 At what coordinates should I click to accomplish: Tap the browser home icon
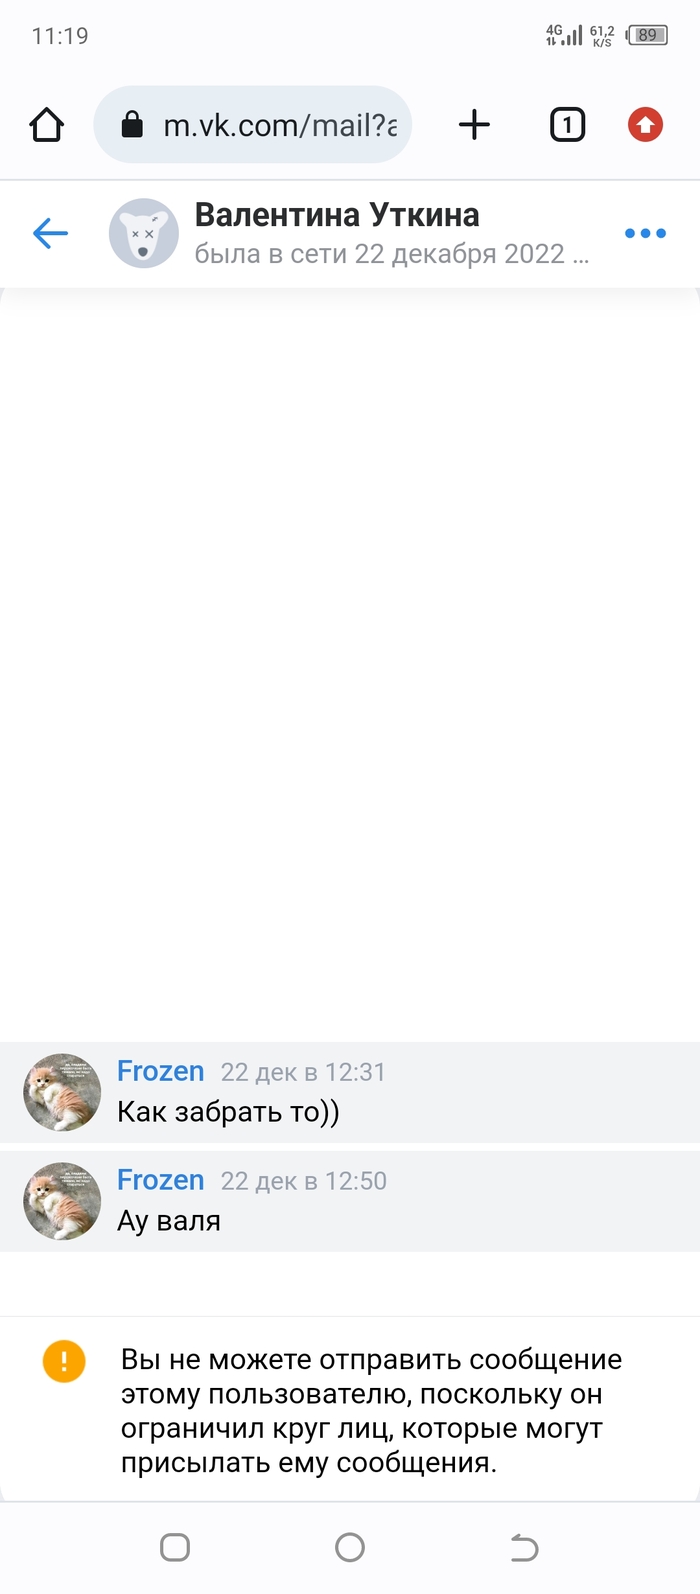click(x=47, y=125)
